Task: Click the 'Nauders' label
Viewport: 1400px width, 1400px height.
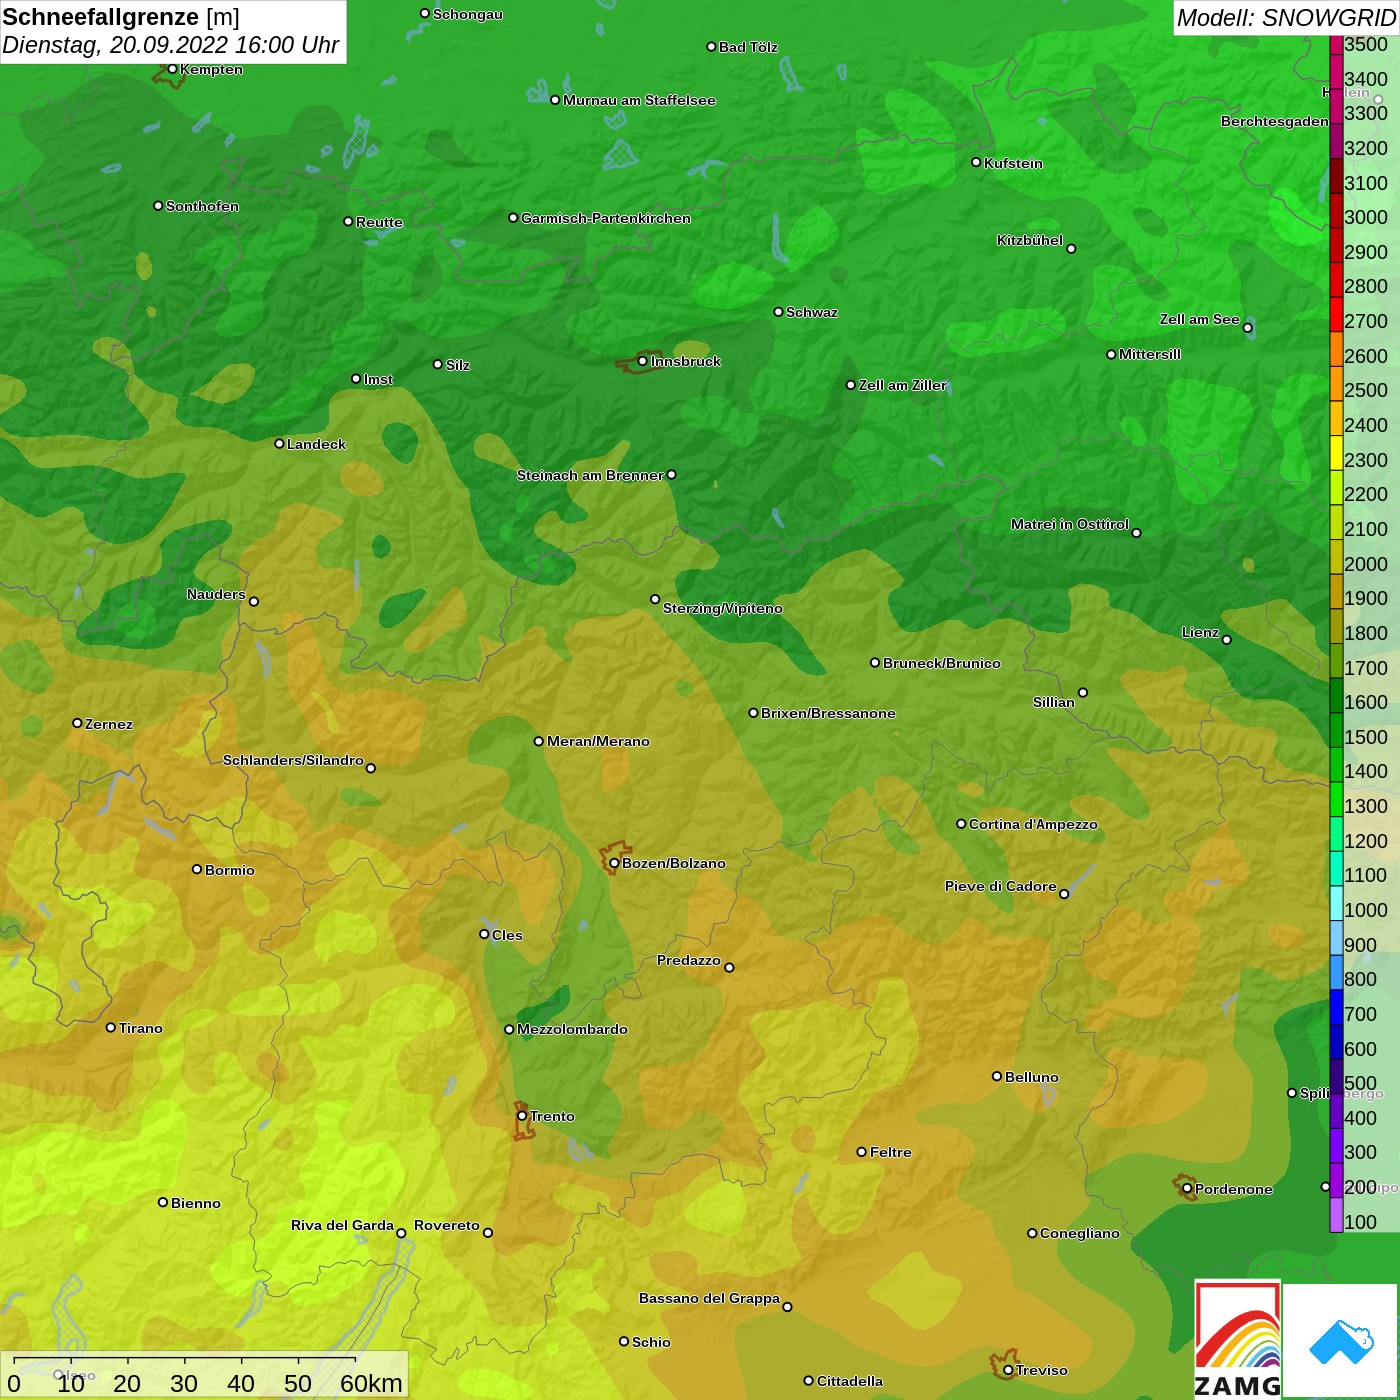Action: [x=216, y=594]
